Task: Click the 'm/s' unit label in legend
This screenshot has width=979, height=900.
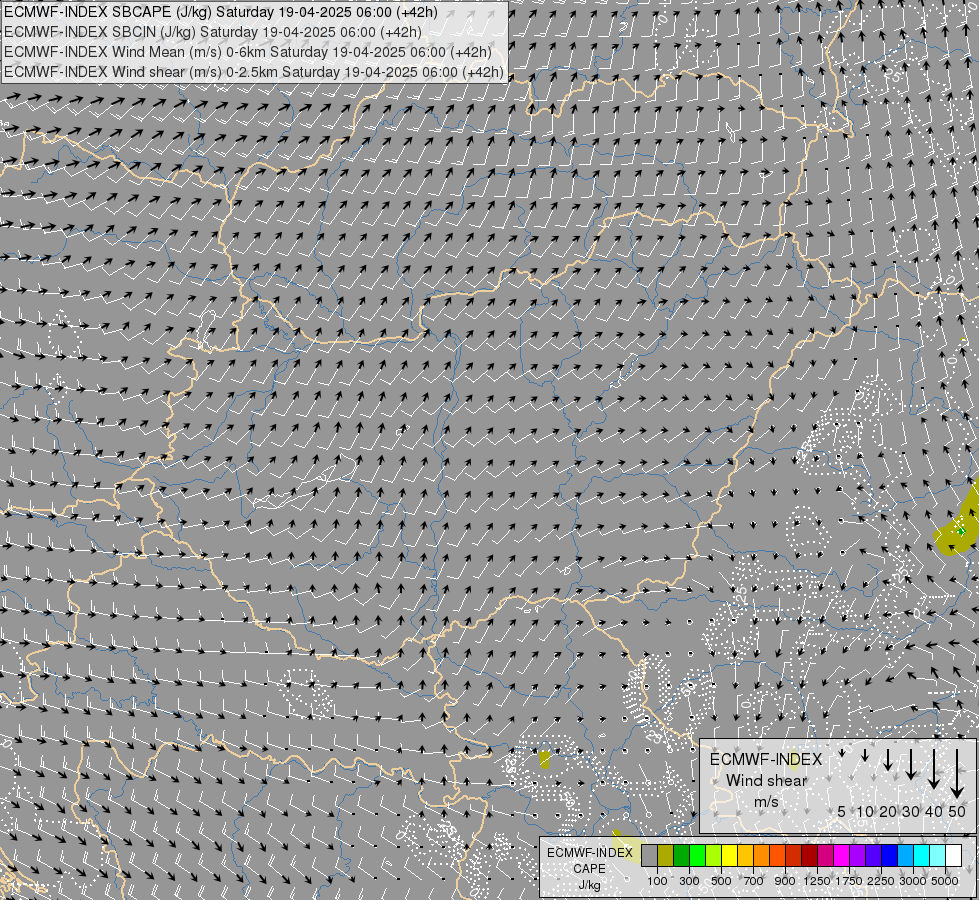Action: (766, 801)
